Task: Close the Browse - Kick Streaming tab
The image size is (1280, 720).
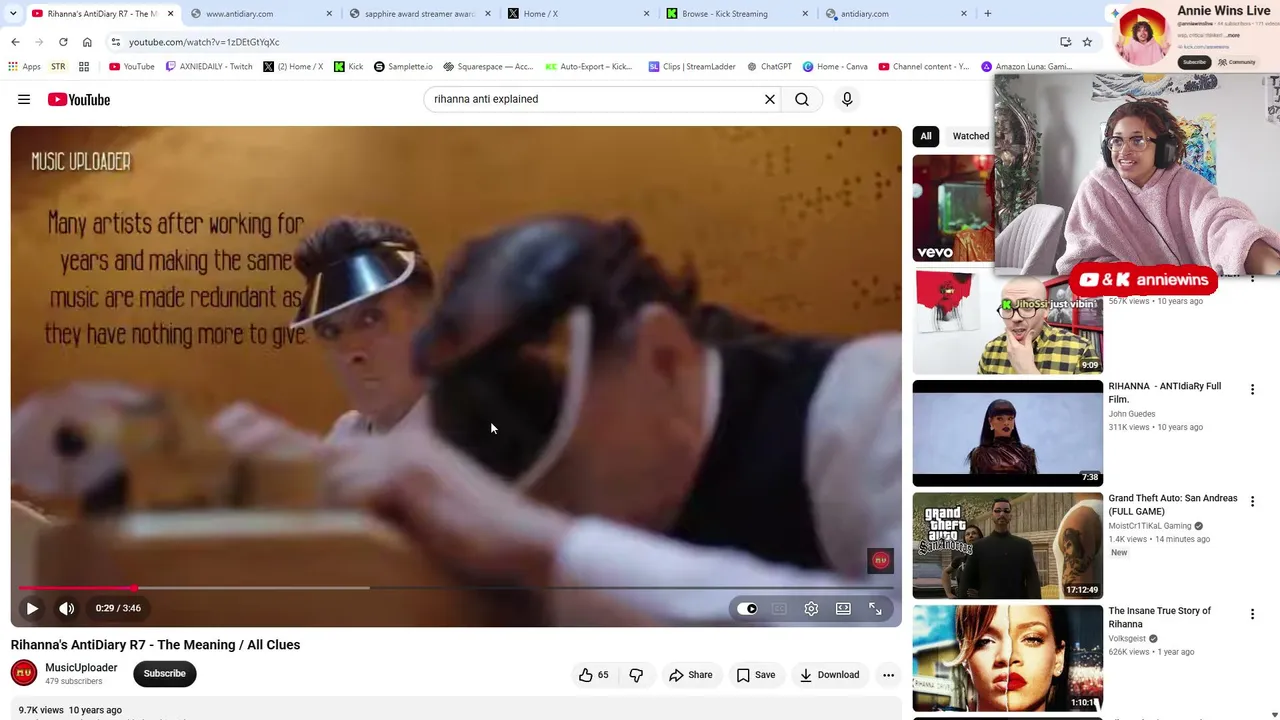Action: pyautogui.click(x=805, y=14)
